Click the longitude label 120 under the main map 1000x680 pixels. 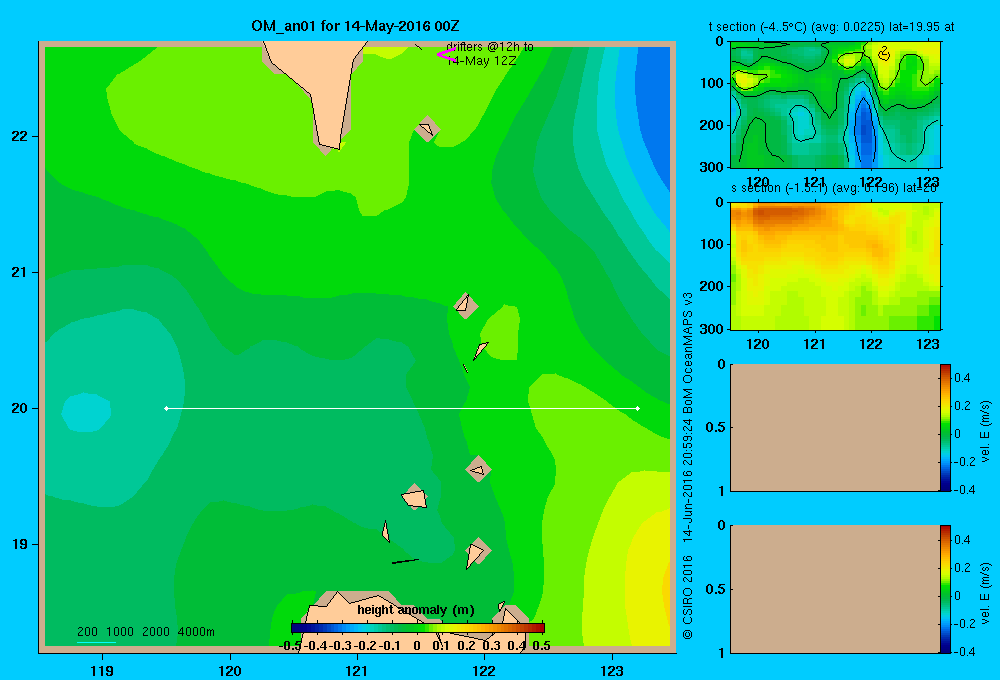pyautogui.click(x=230, y=670)
